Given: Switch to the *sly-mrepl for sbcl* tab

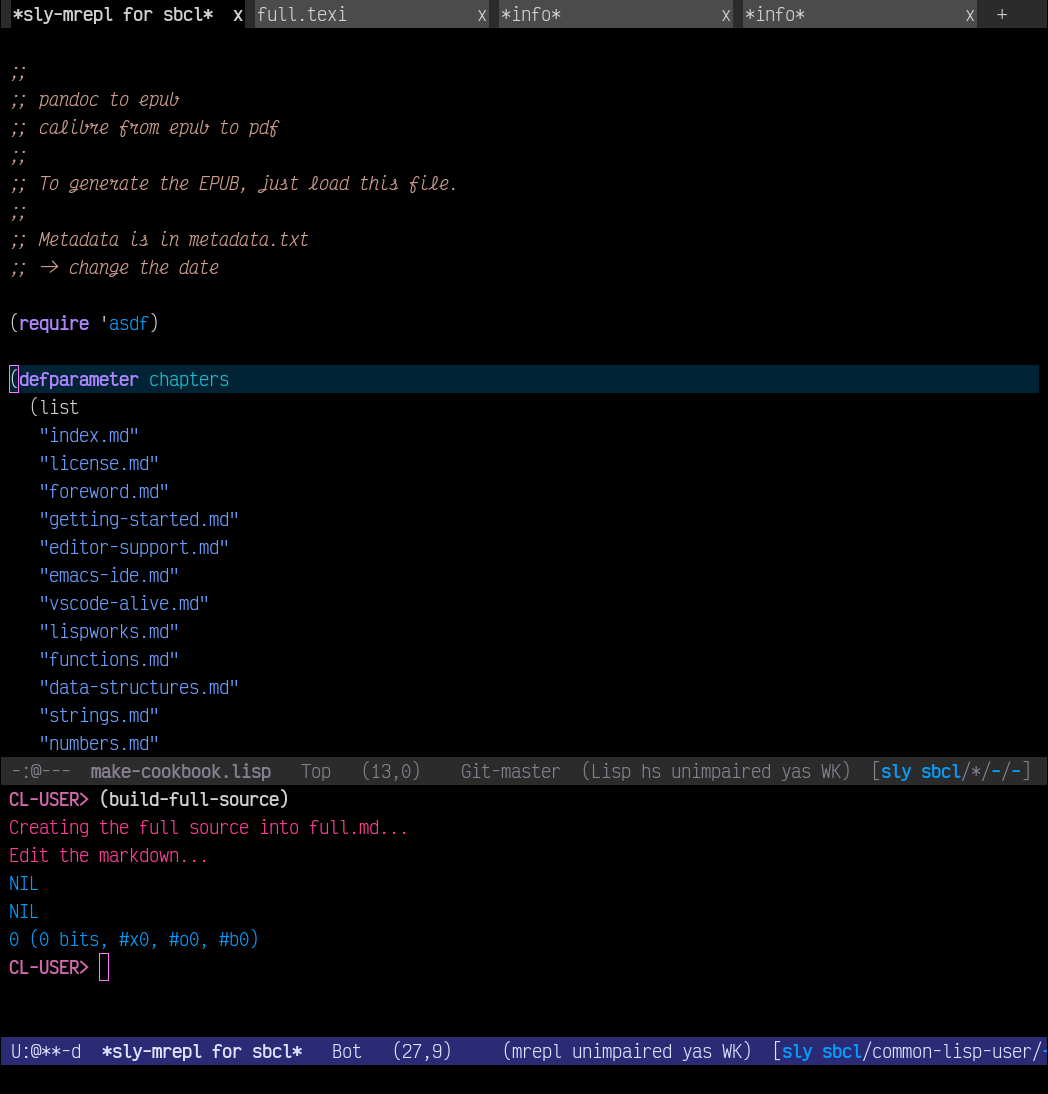Looking at the screenshot, I should (x=113, y=15).
